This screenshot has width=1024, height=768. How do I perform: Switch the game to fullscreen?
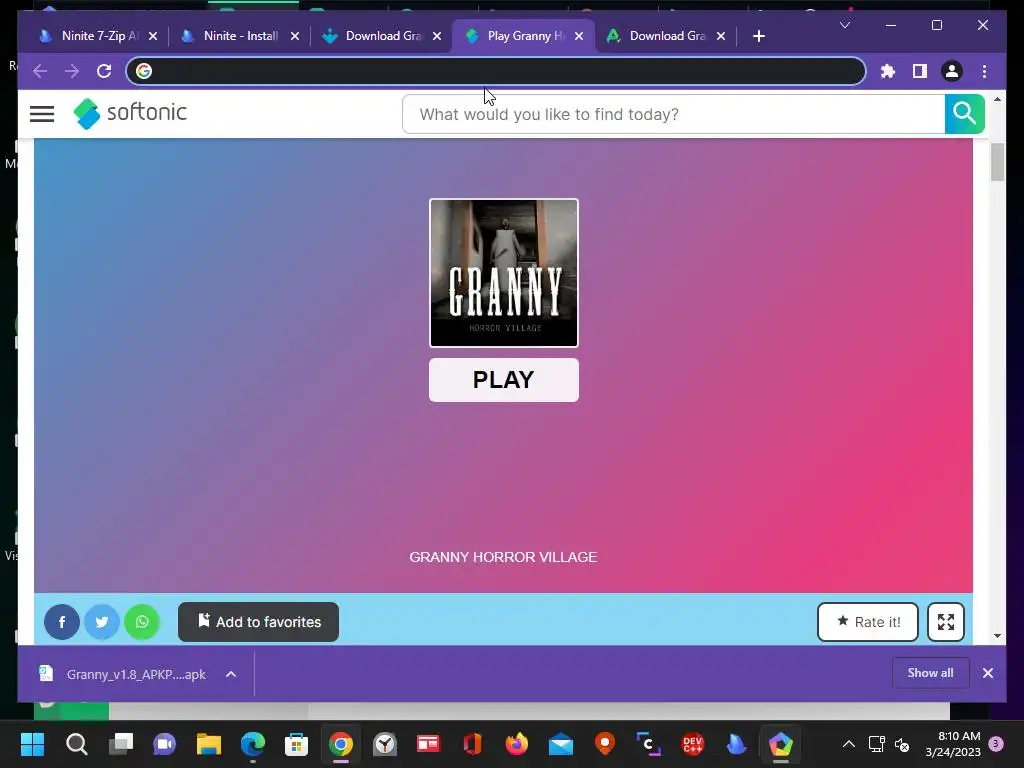[946, 622]
